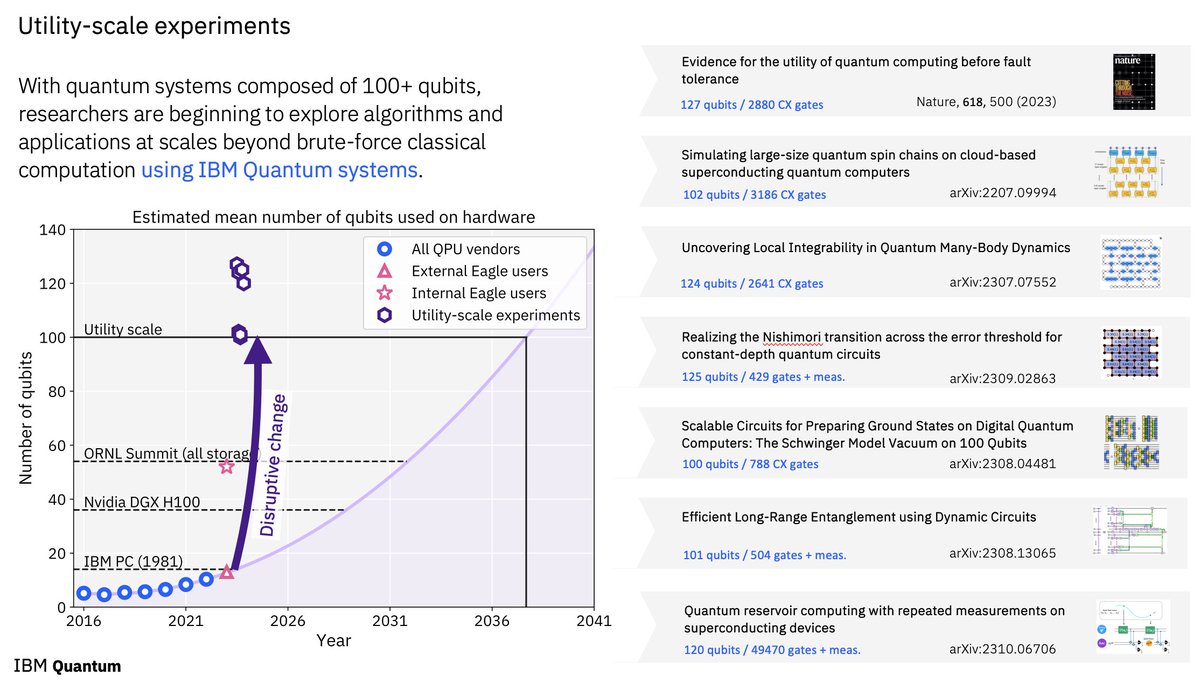1200x696 pixels.
Task: Select the arXiv:2309.02863 reference
Action: tap(1002, 379)
